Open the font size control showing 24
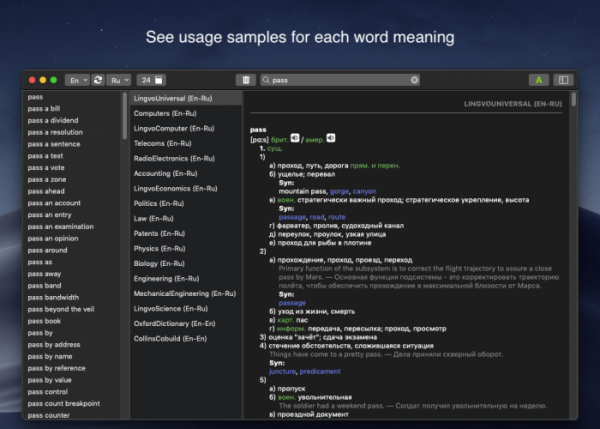The image size is (600, 429). (152, 80)
